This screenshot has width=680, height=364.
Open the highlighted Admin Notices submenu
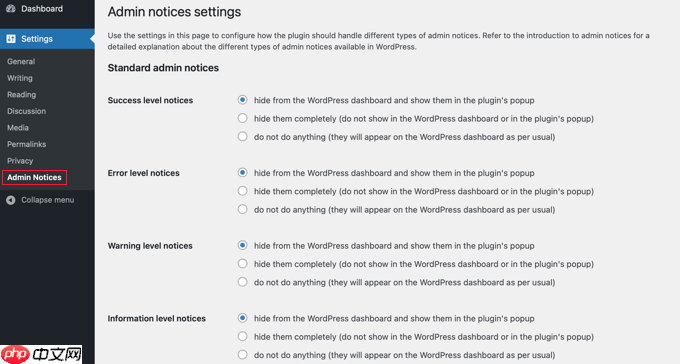coord(34,177)
